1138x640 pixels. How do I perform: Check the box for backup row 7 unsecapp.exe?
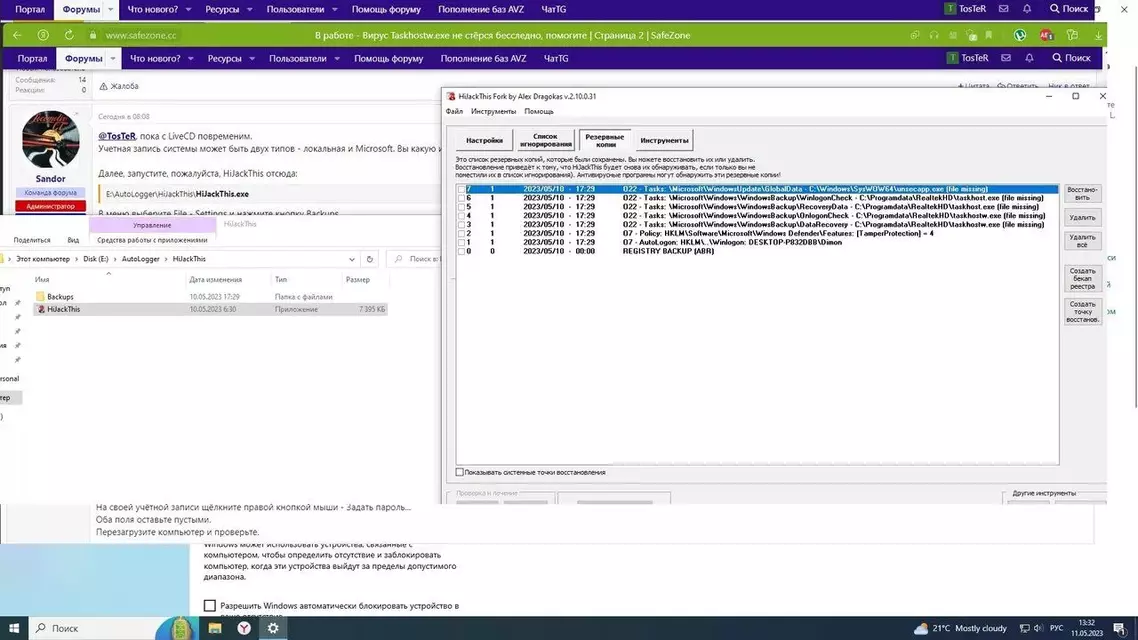(x=461, y=189)
